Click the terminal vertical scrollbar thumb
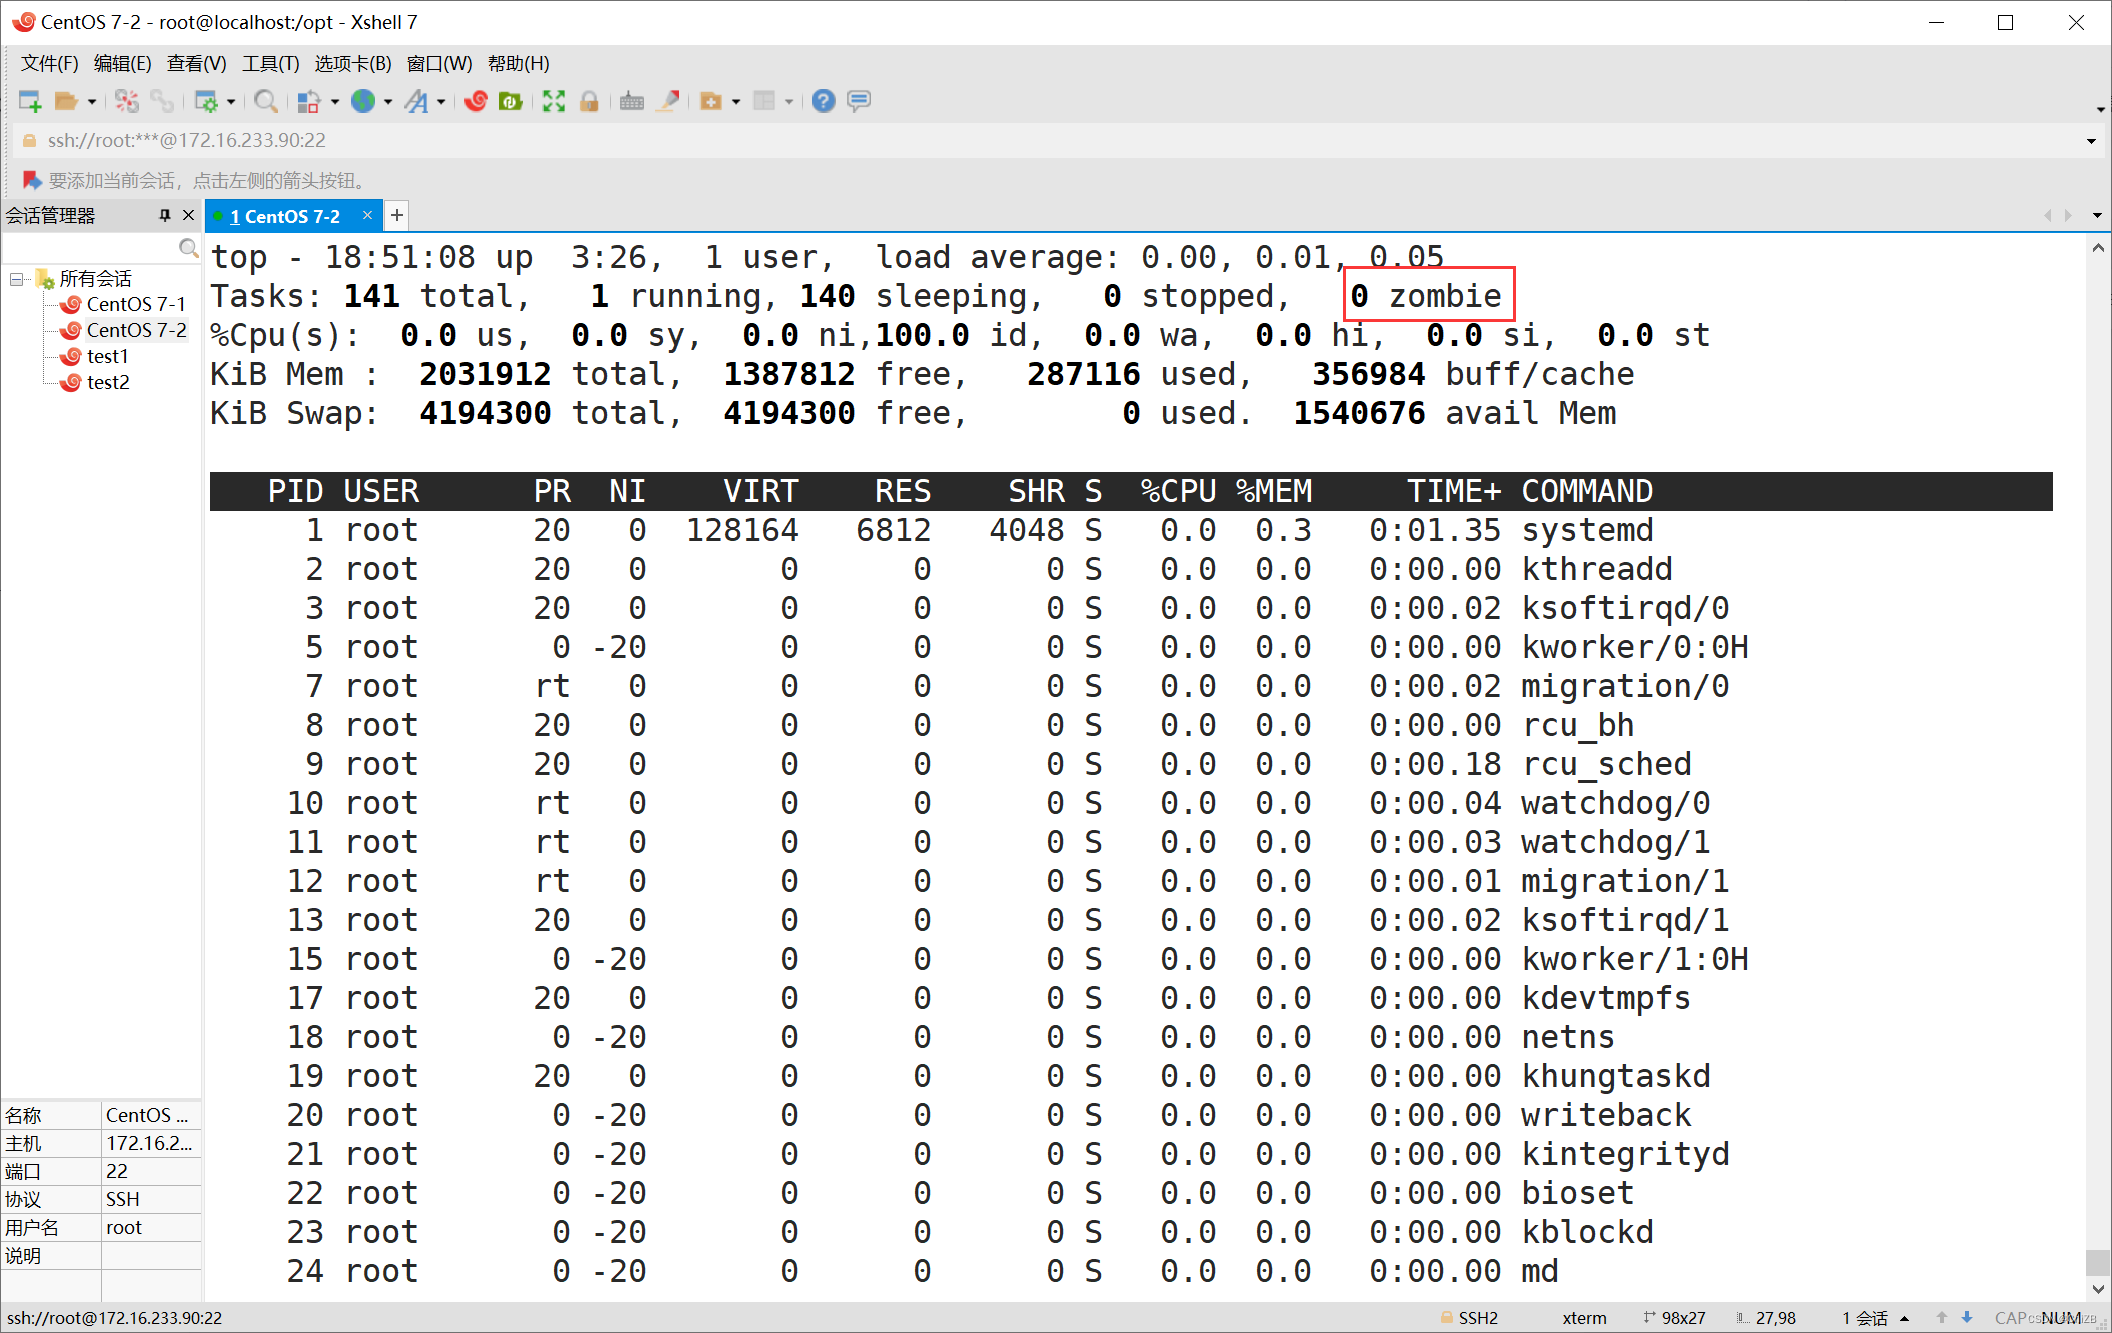Screen dimensions: 2112x1333 (x=2097, y=1261)
